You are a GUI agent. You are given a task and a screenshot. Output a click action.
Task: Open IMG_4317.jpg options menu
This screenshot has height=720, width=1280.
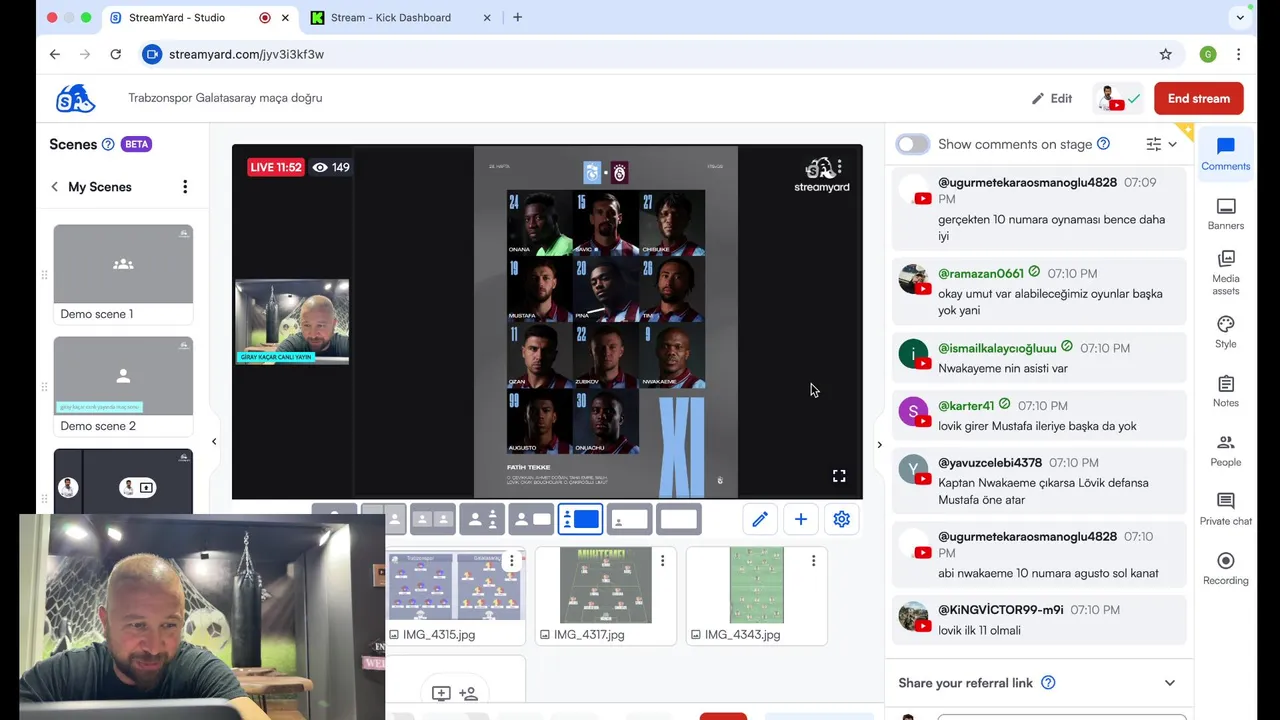[662, 561]
